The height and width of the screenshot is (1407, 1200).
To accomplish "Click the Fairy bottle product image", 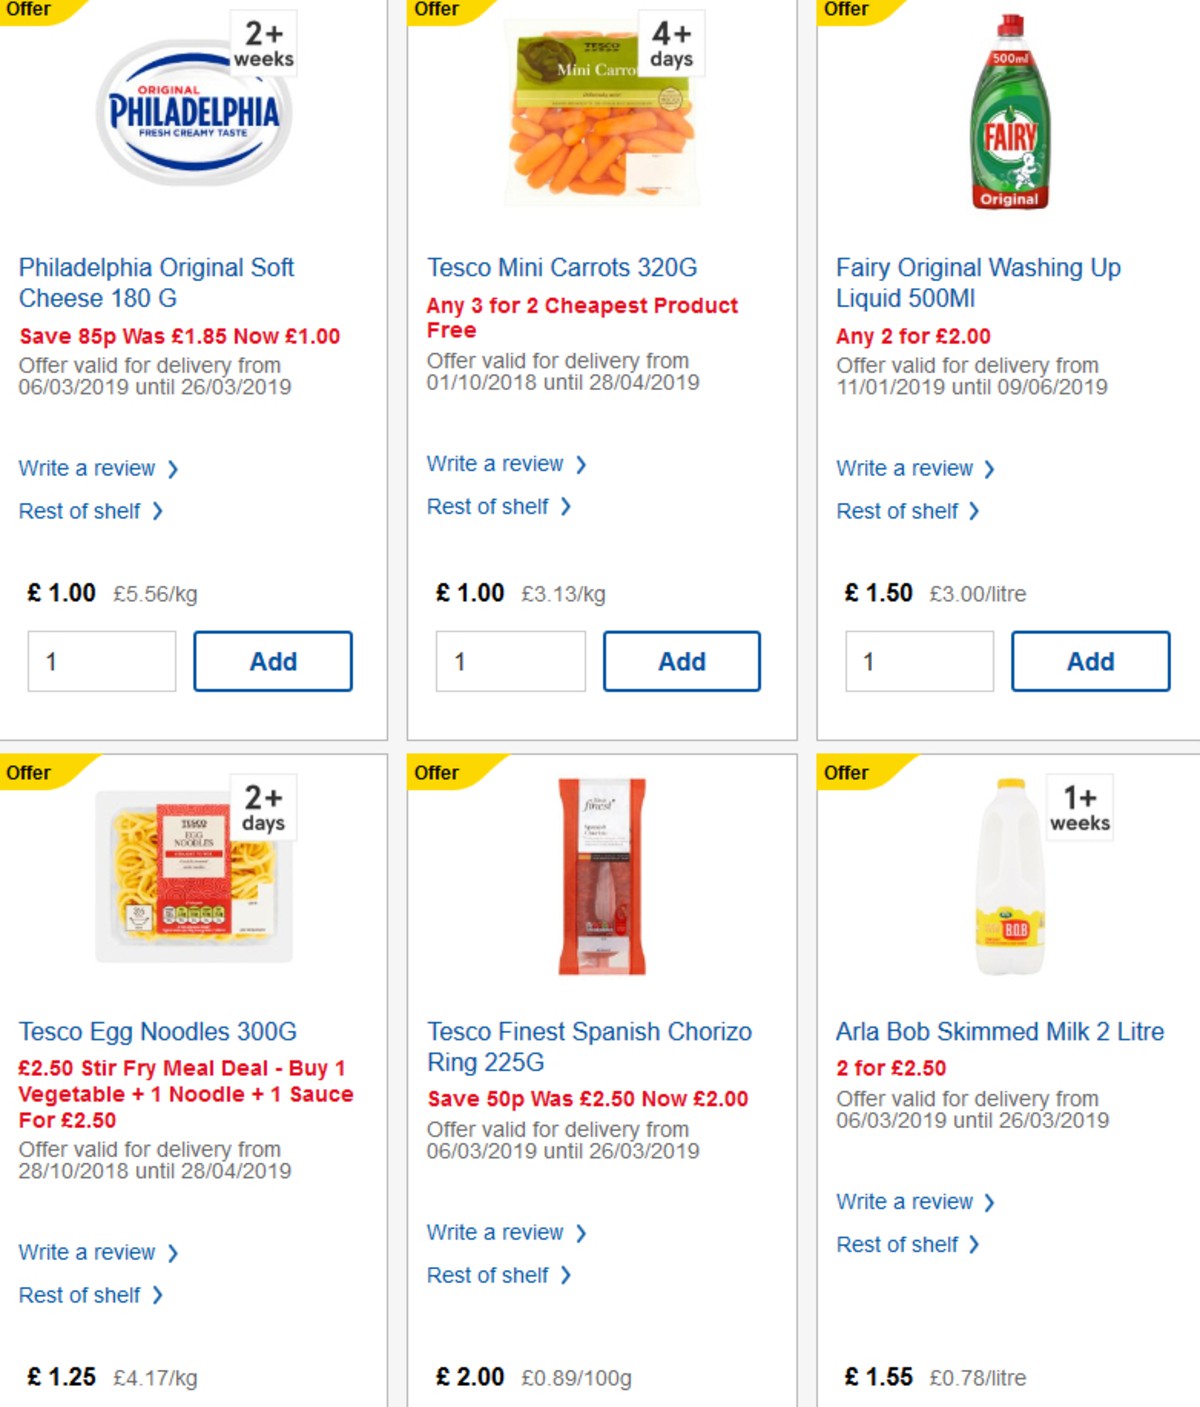I will pyautogui.click(x=1009, y=110).
